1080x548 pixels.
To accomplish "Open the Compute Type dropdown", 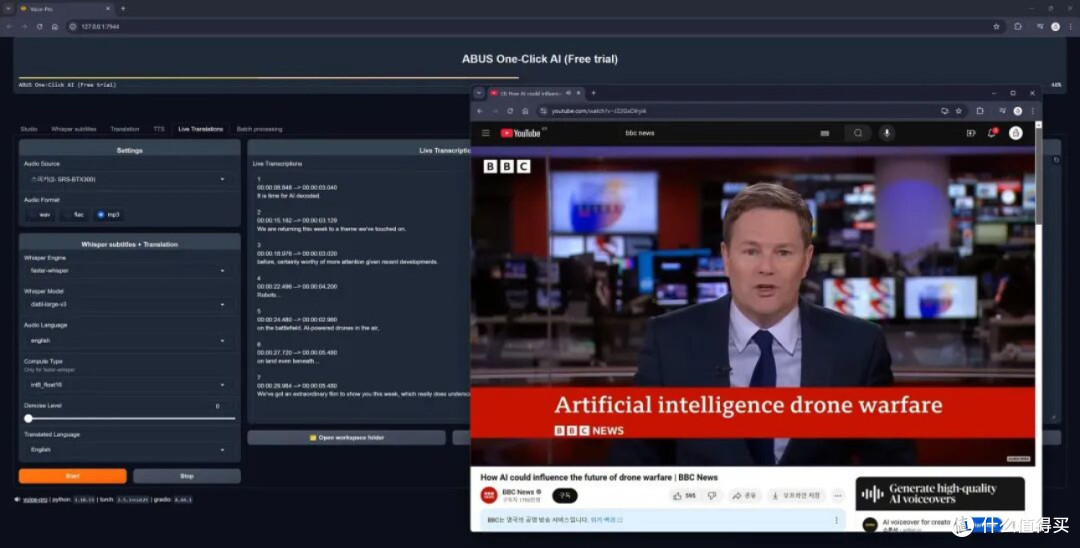I will coord(129,385).
